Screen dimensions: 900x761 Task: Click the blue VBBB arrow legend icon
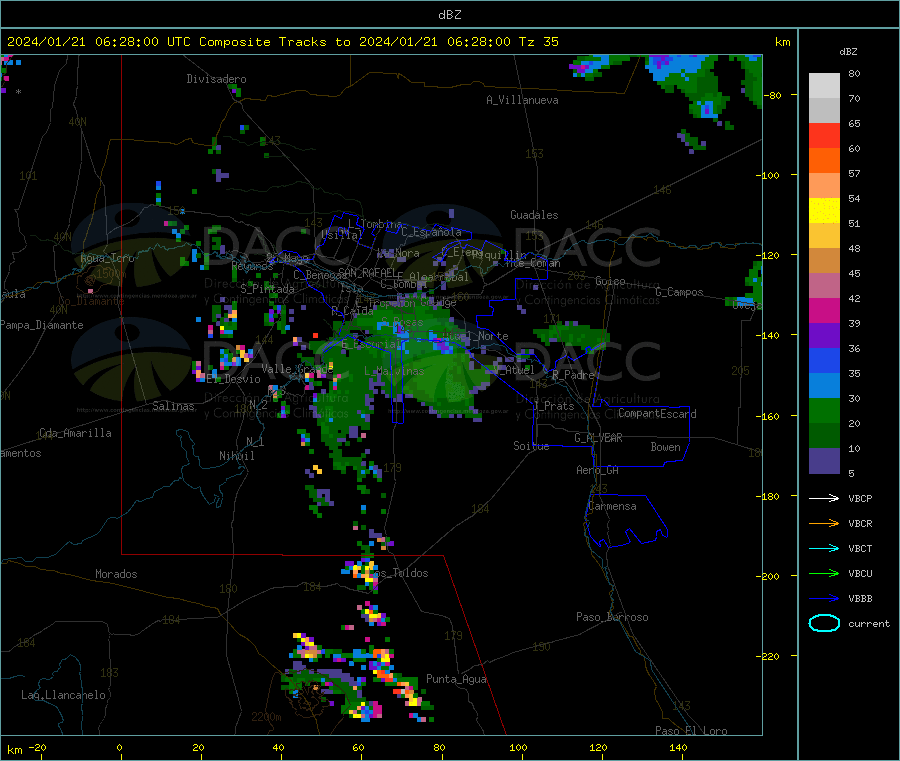(824, 599)
